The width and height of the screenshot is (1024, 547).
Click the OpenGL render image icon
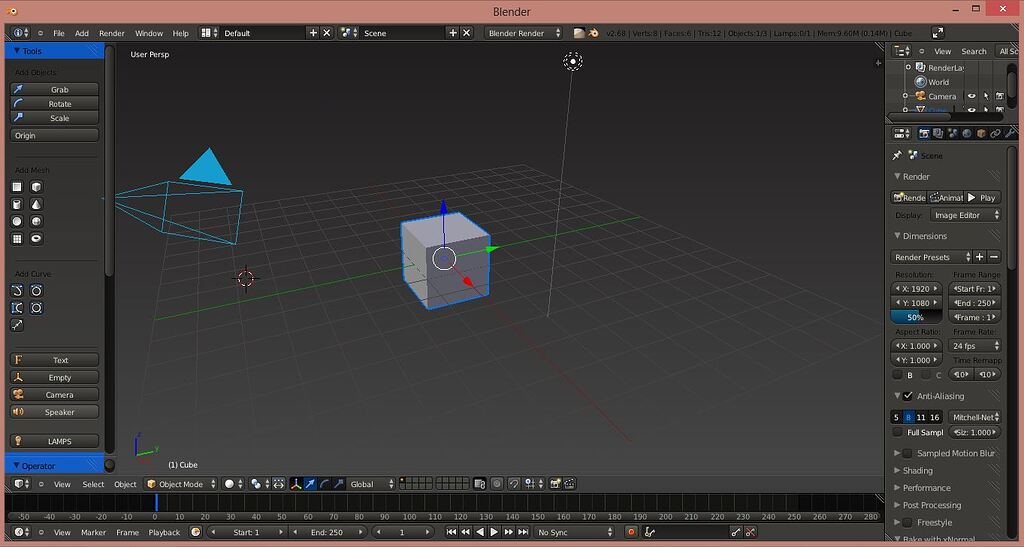click(x=555, y=484)
